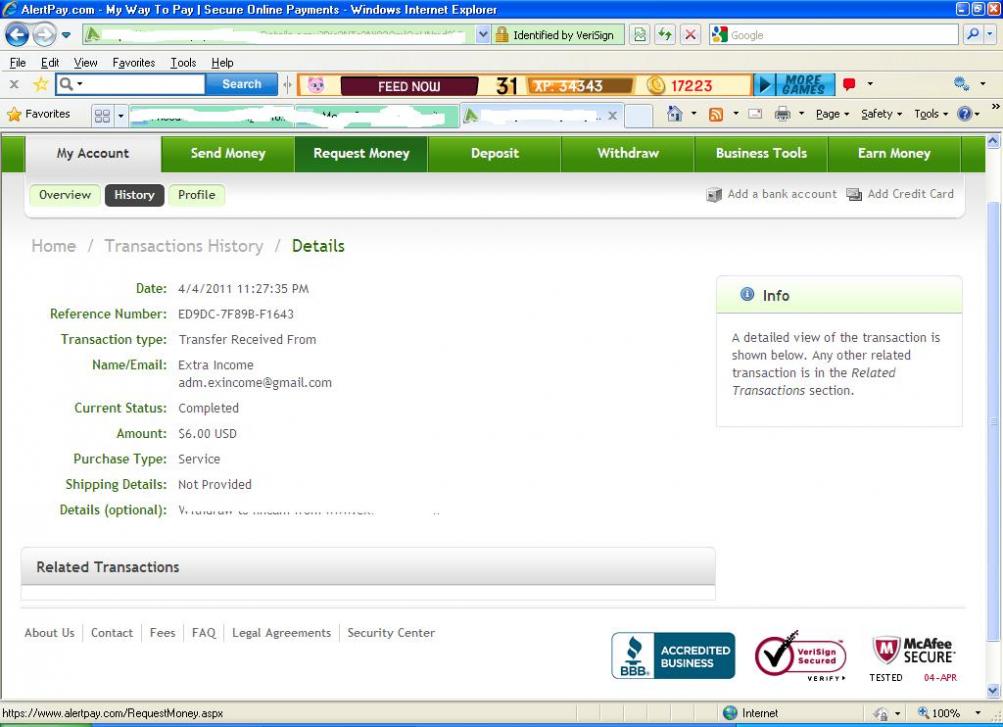
Task: Click the Refresh page icon
Action: coord(665,35)
